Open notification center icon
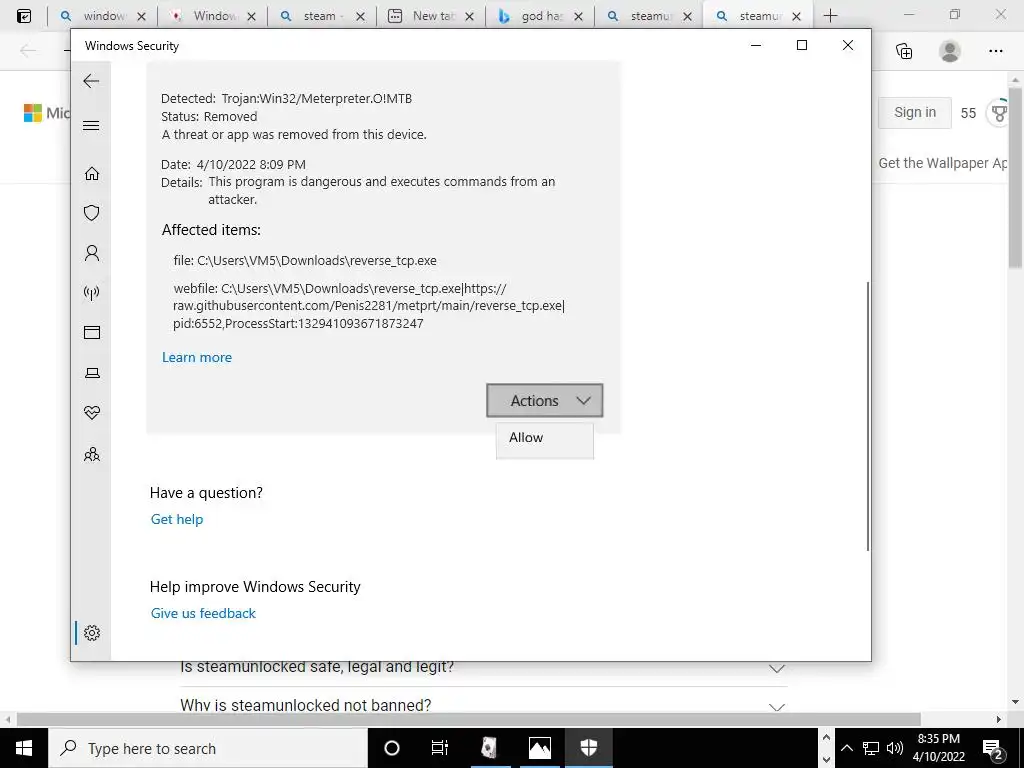 click(993, 748)
